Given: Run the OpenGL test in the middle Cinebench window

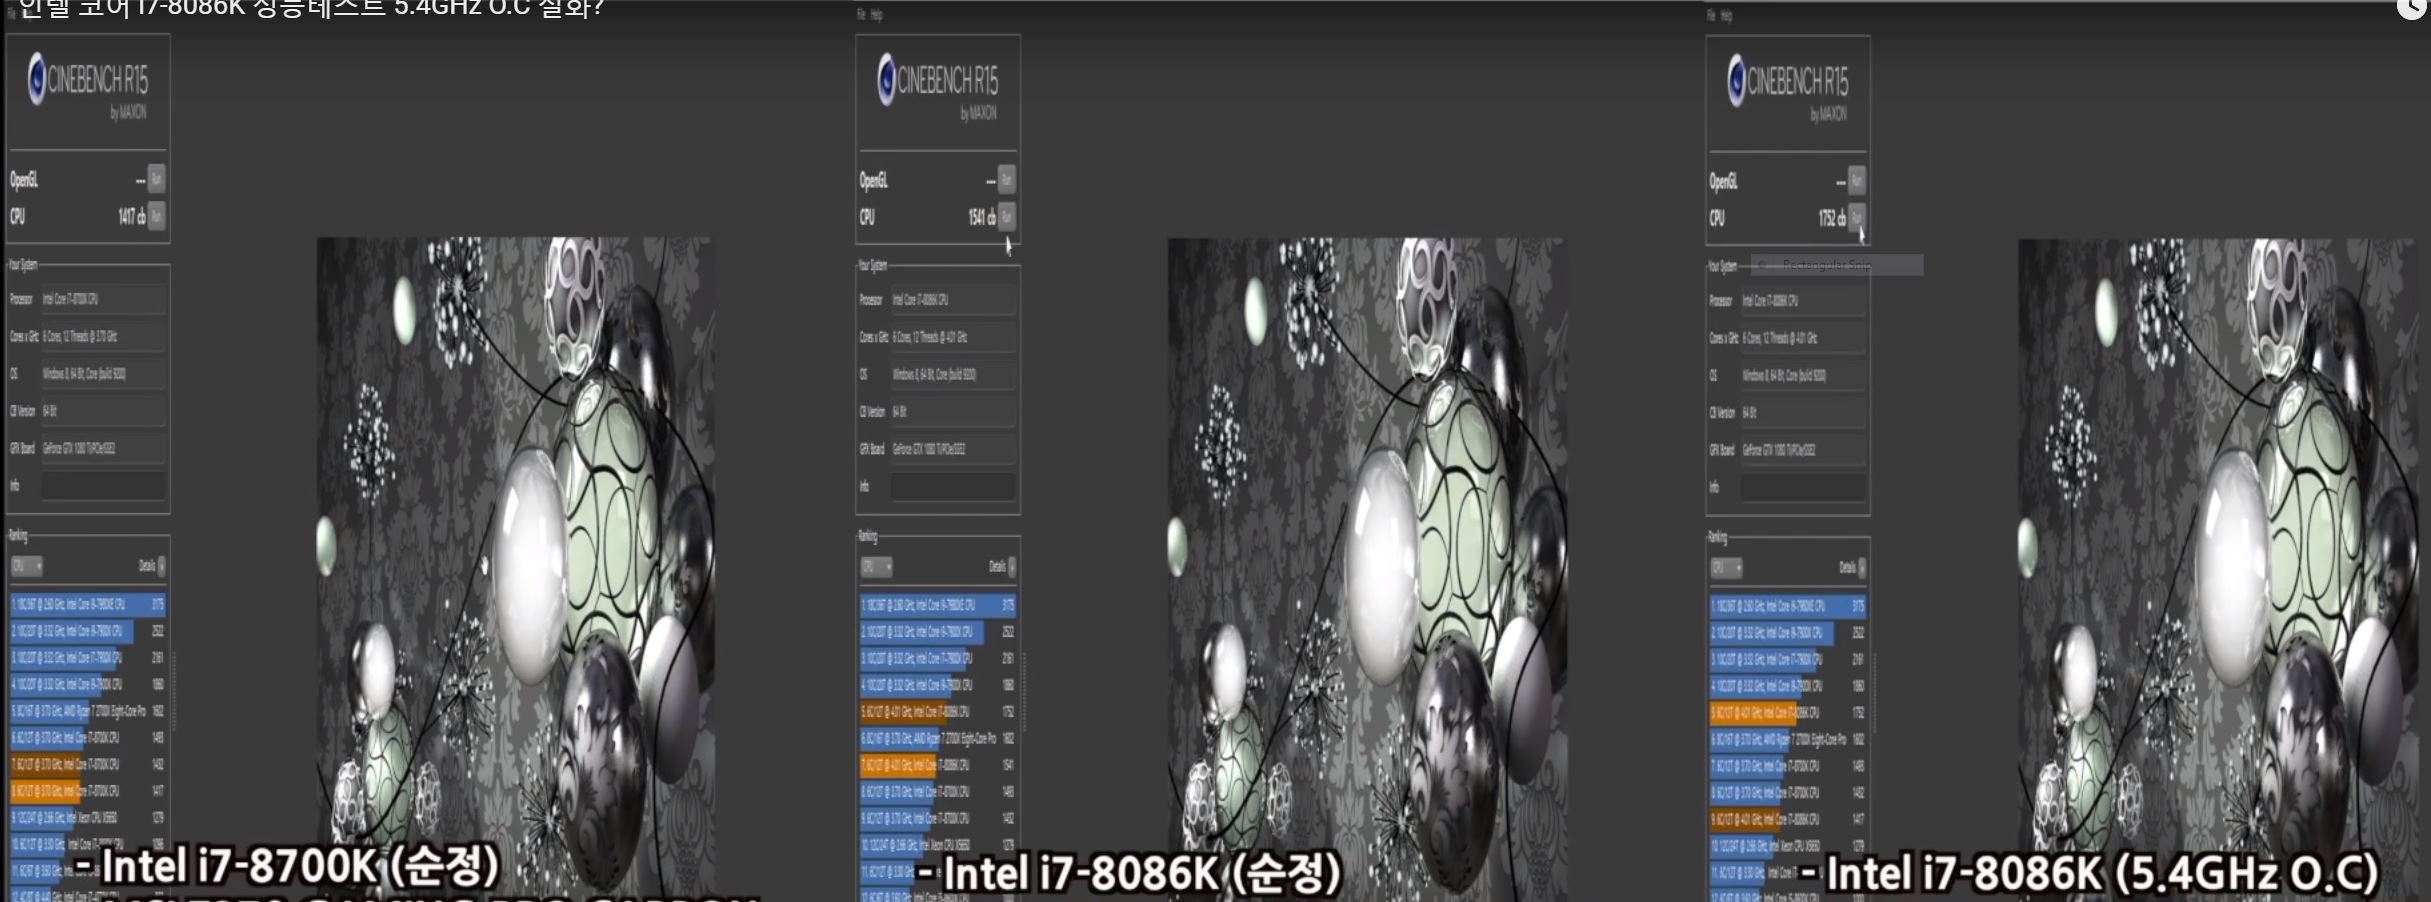Looking at the screenshot, I should [1006, 180].
